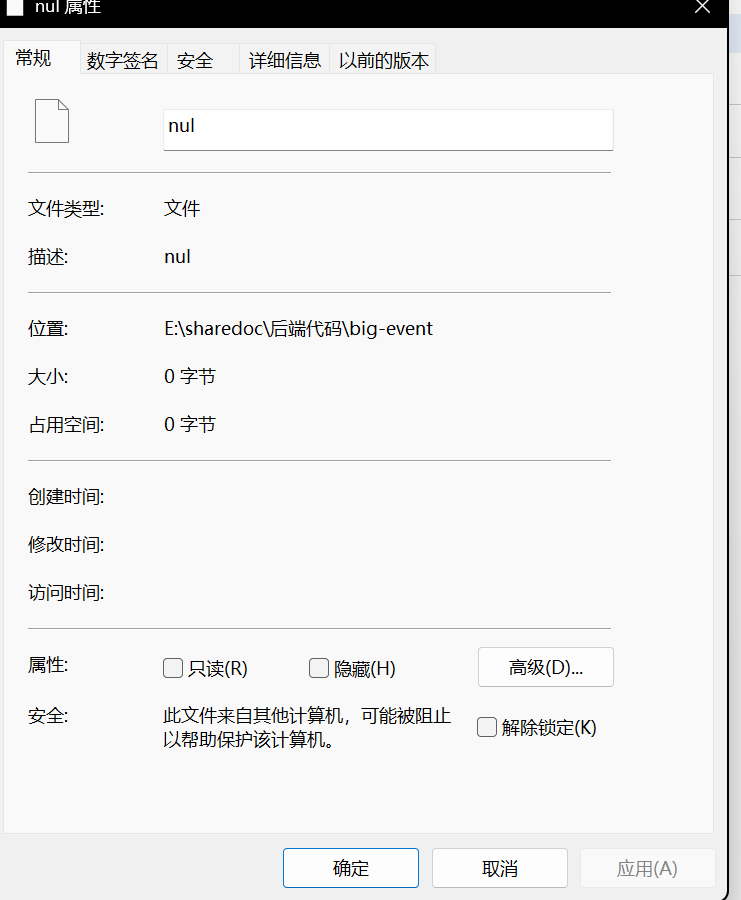The image size is (741, 900).
Task: Click the file icon in the title bar
Action: point(15,8)
